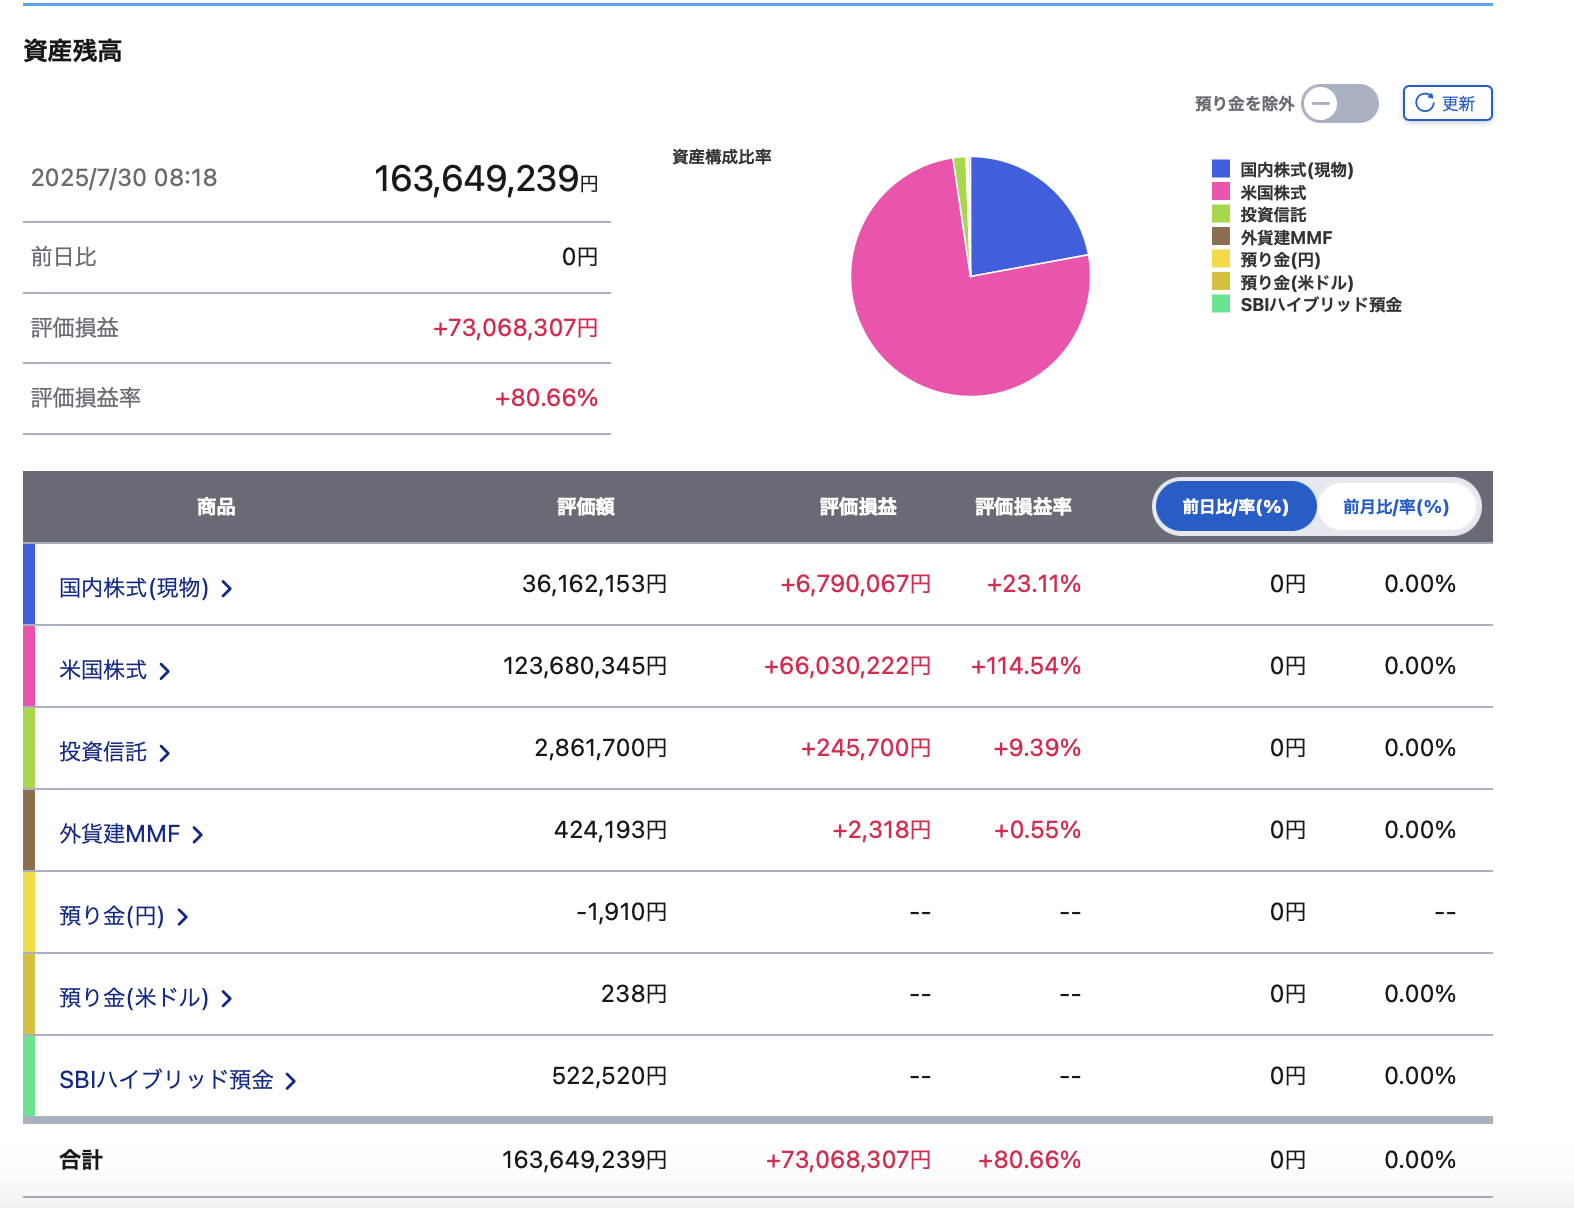Click the chevron icon beside 預り金(米ドル)
The image size is (1574, 1208).
coord(227,999)
